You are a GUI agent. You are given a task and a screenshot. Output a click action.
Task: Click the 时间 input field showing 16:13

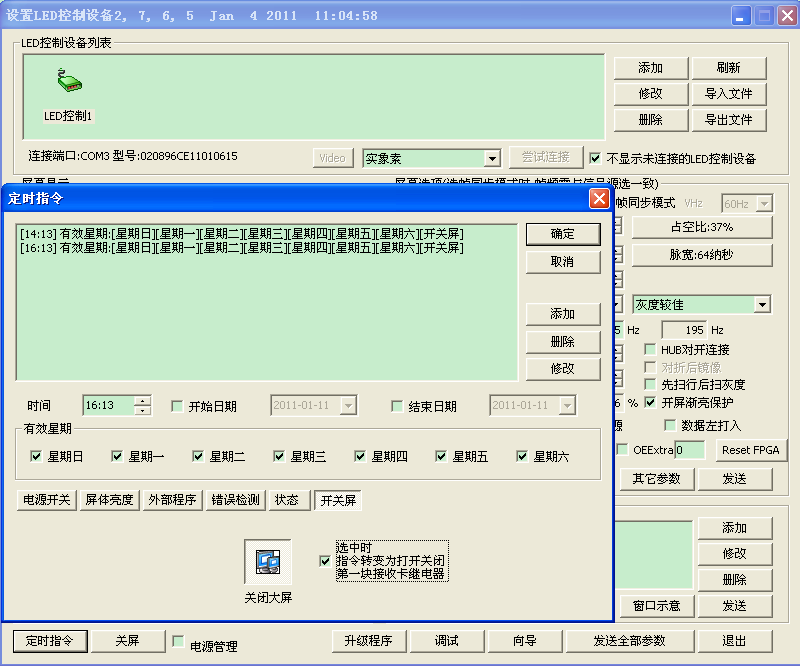tap(107, 406)
